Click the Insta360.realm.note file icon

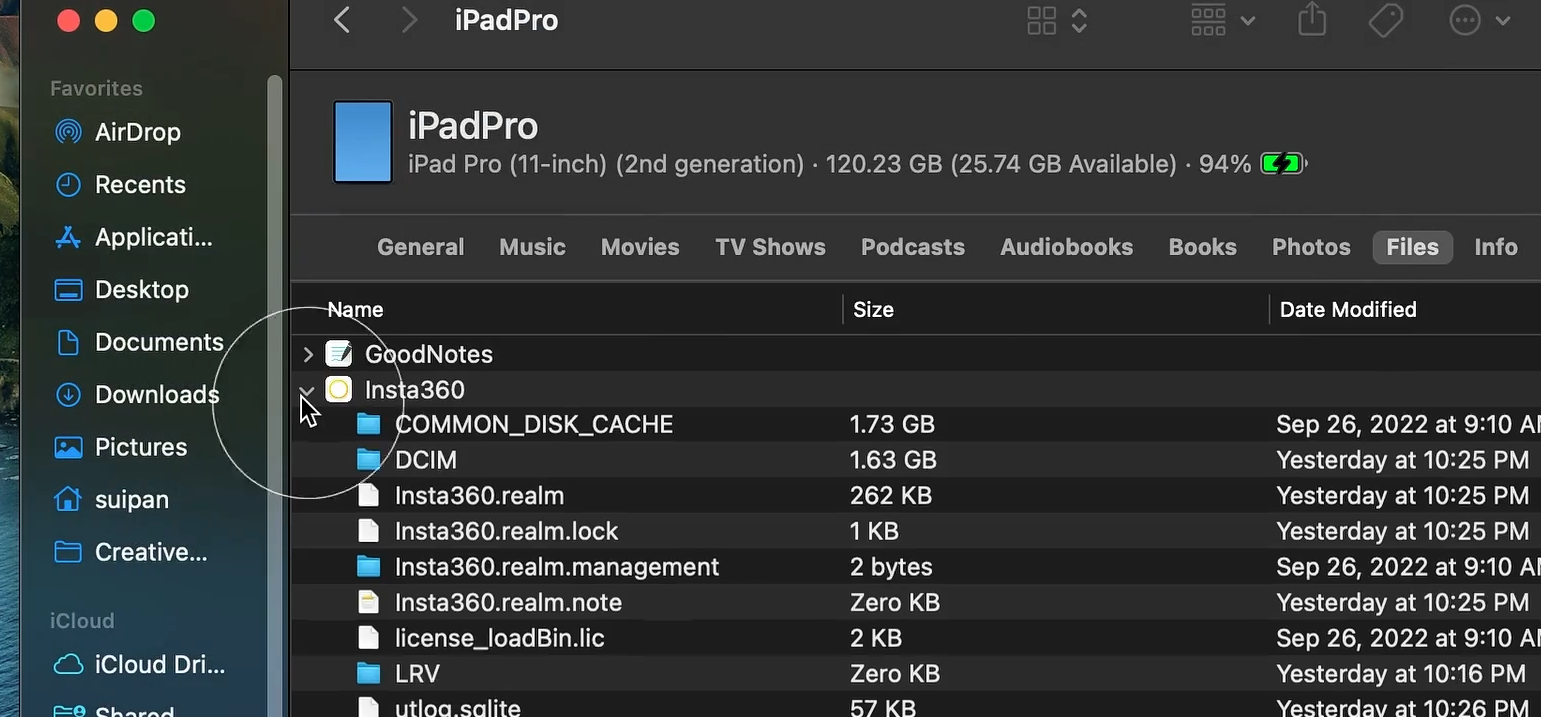(369, 602)
